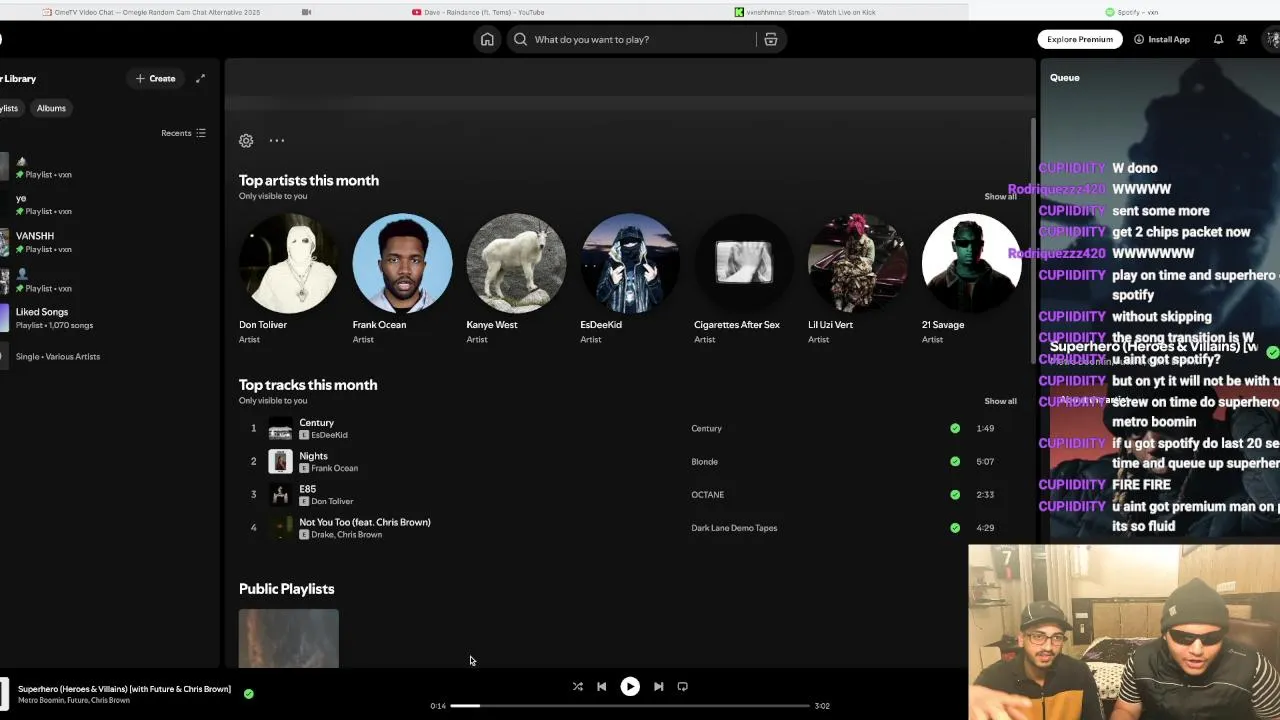Open now playing Superhero song title
1280x720 pixels.
[x=124, y=689]
